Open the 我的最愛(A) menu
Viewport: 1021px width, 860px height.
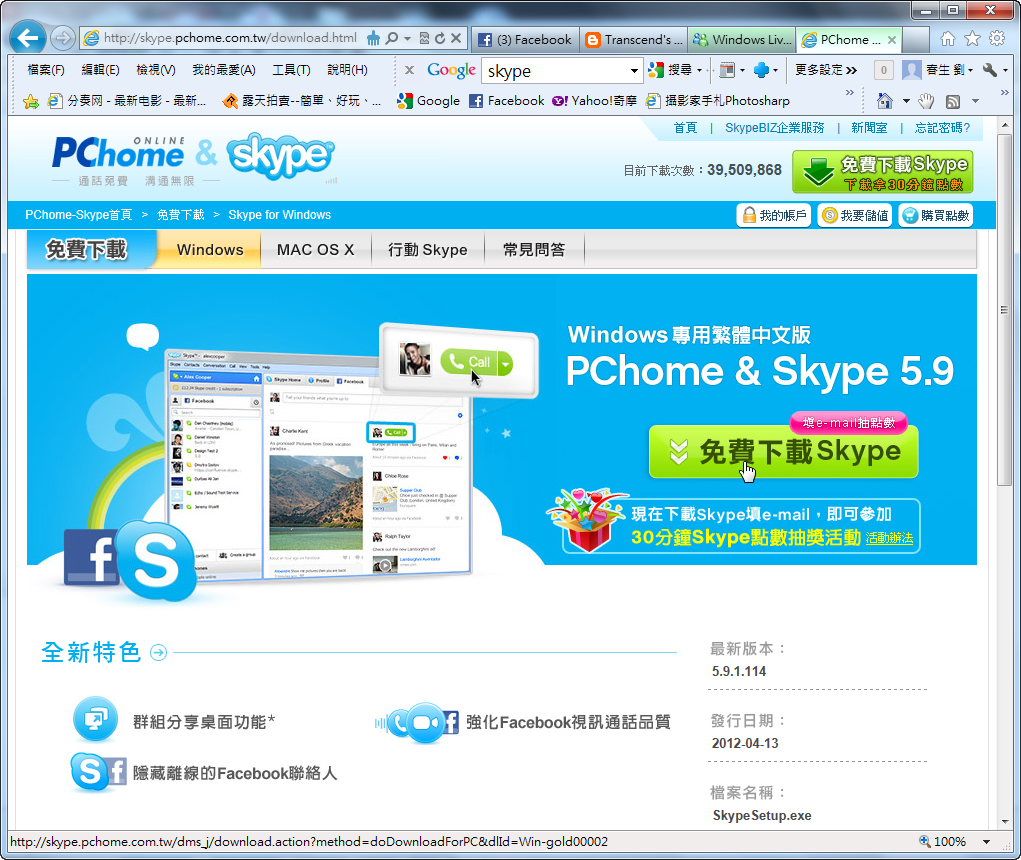pos(223,70)
